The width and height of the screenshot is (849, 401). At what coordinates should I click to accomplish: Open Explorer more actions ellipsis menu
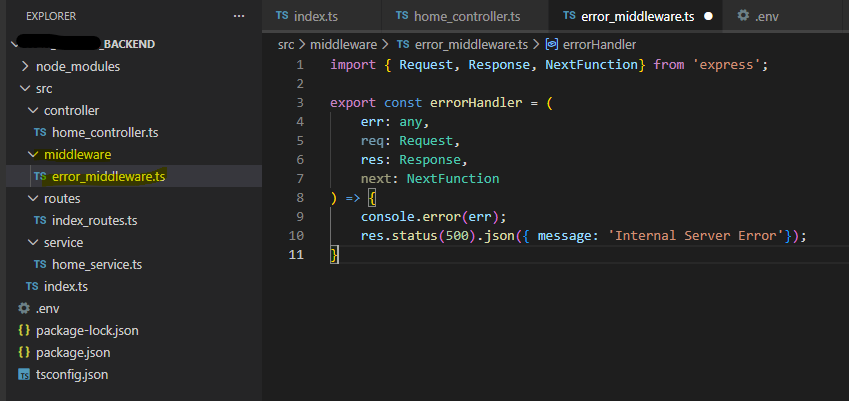238,16
